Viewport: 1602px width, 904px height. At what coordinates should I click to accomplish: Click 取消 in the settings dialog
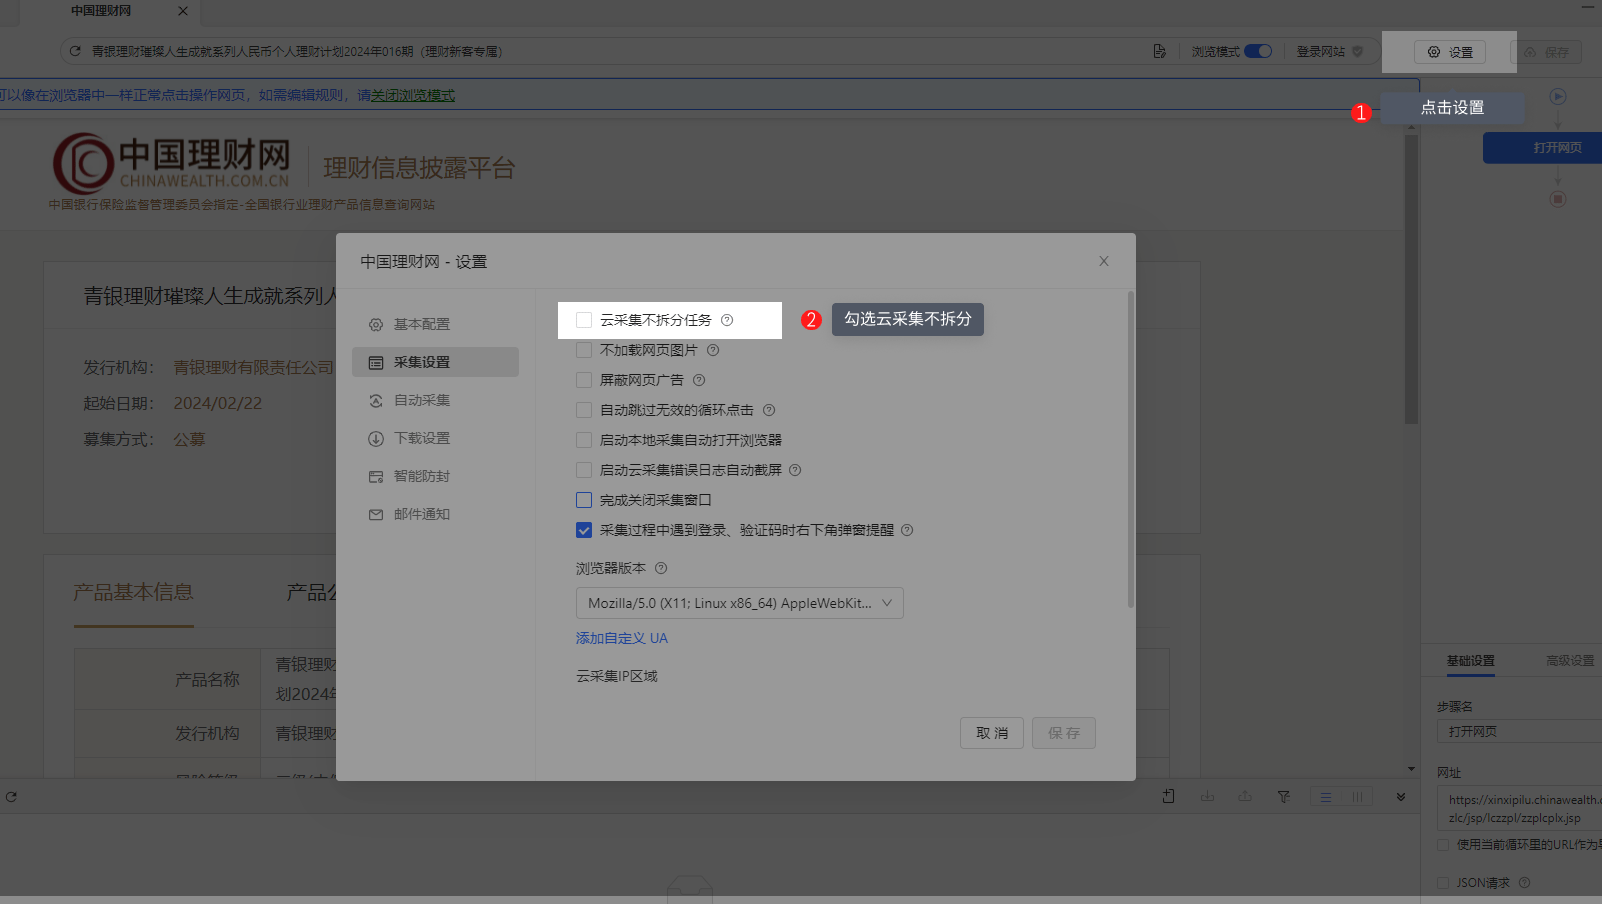(x=992, y=733)
